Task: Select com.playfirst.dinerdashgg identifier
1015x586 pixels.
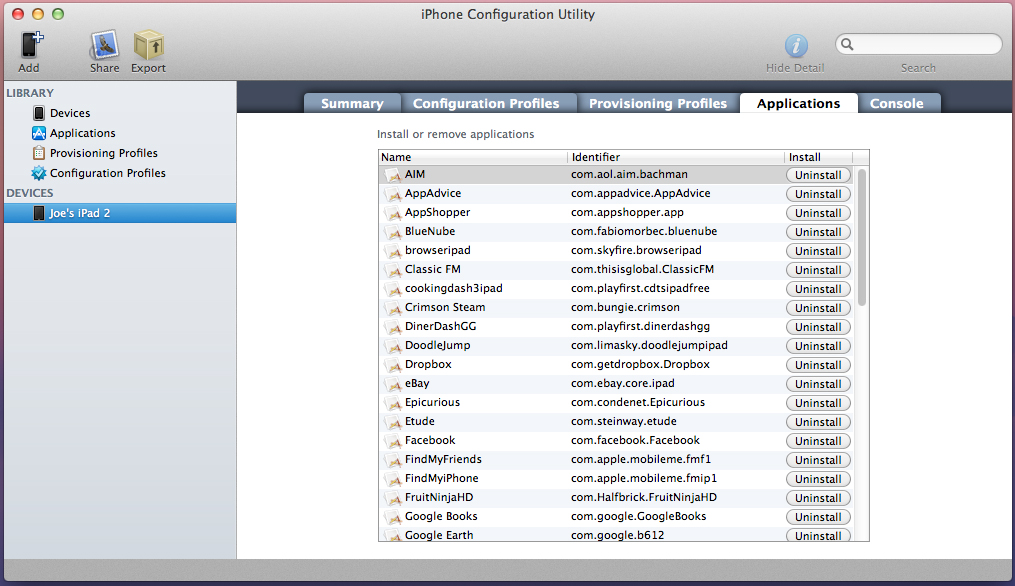Action: click(640, 326)
